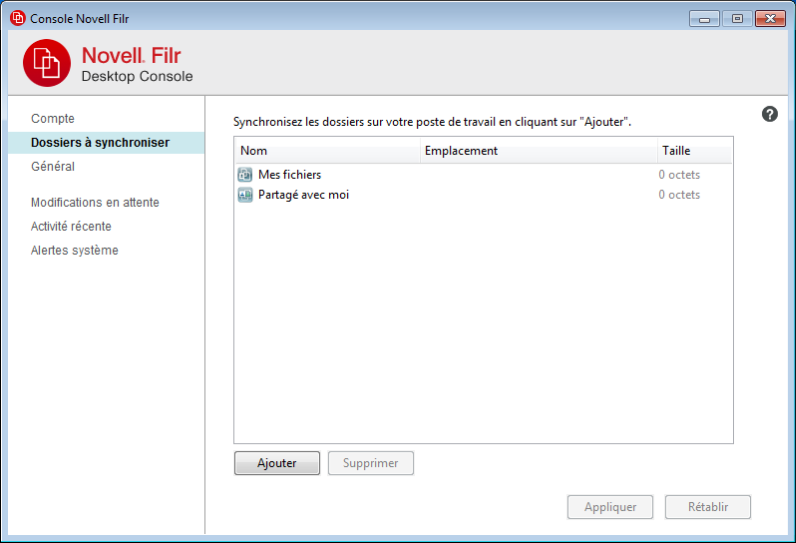Open the Activité récente page
Viewport: 796px width, 543px height.
coord(71,227)
